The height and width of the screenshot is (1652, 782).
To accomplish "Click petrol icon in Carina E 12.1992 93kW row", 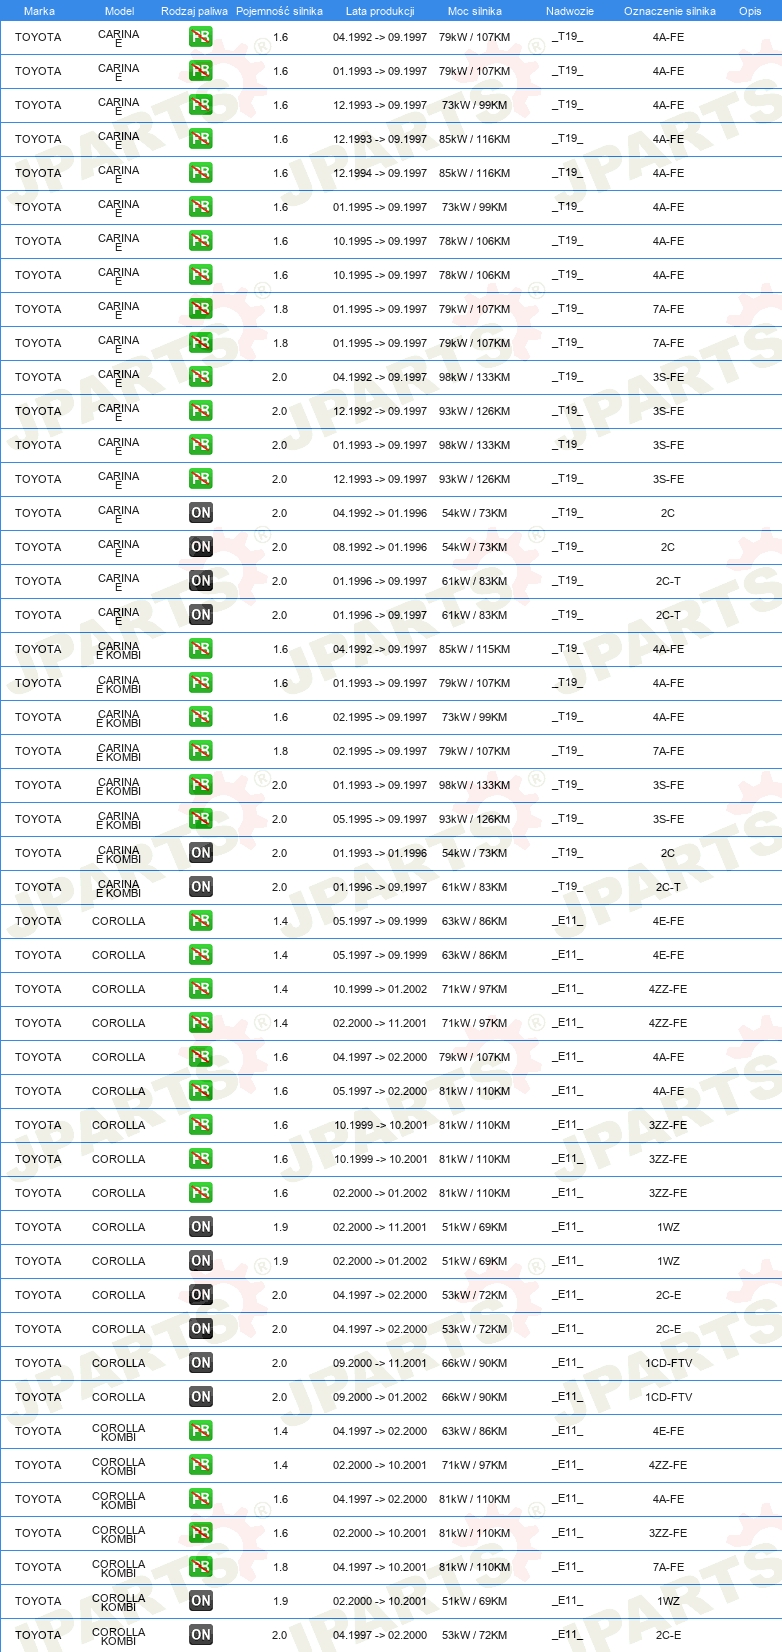I will pos(201,411).
